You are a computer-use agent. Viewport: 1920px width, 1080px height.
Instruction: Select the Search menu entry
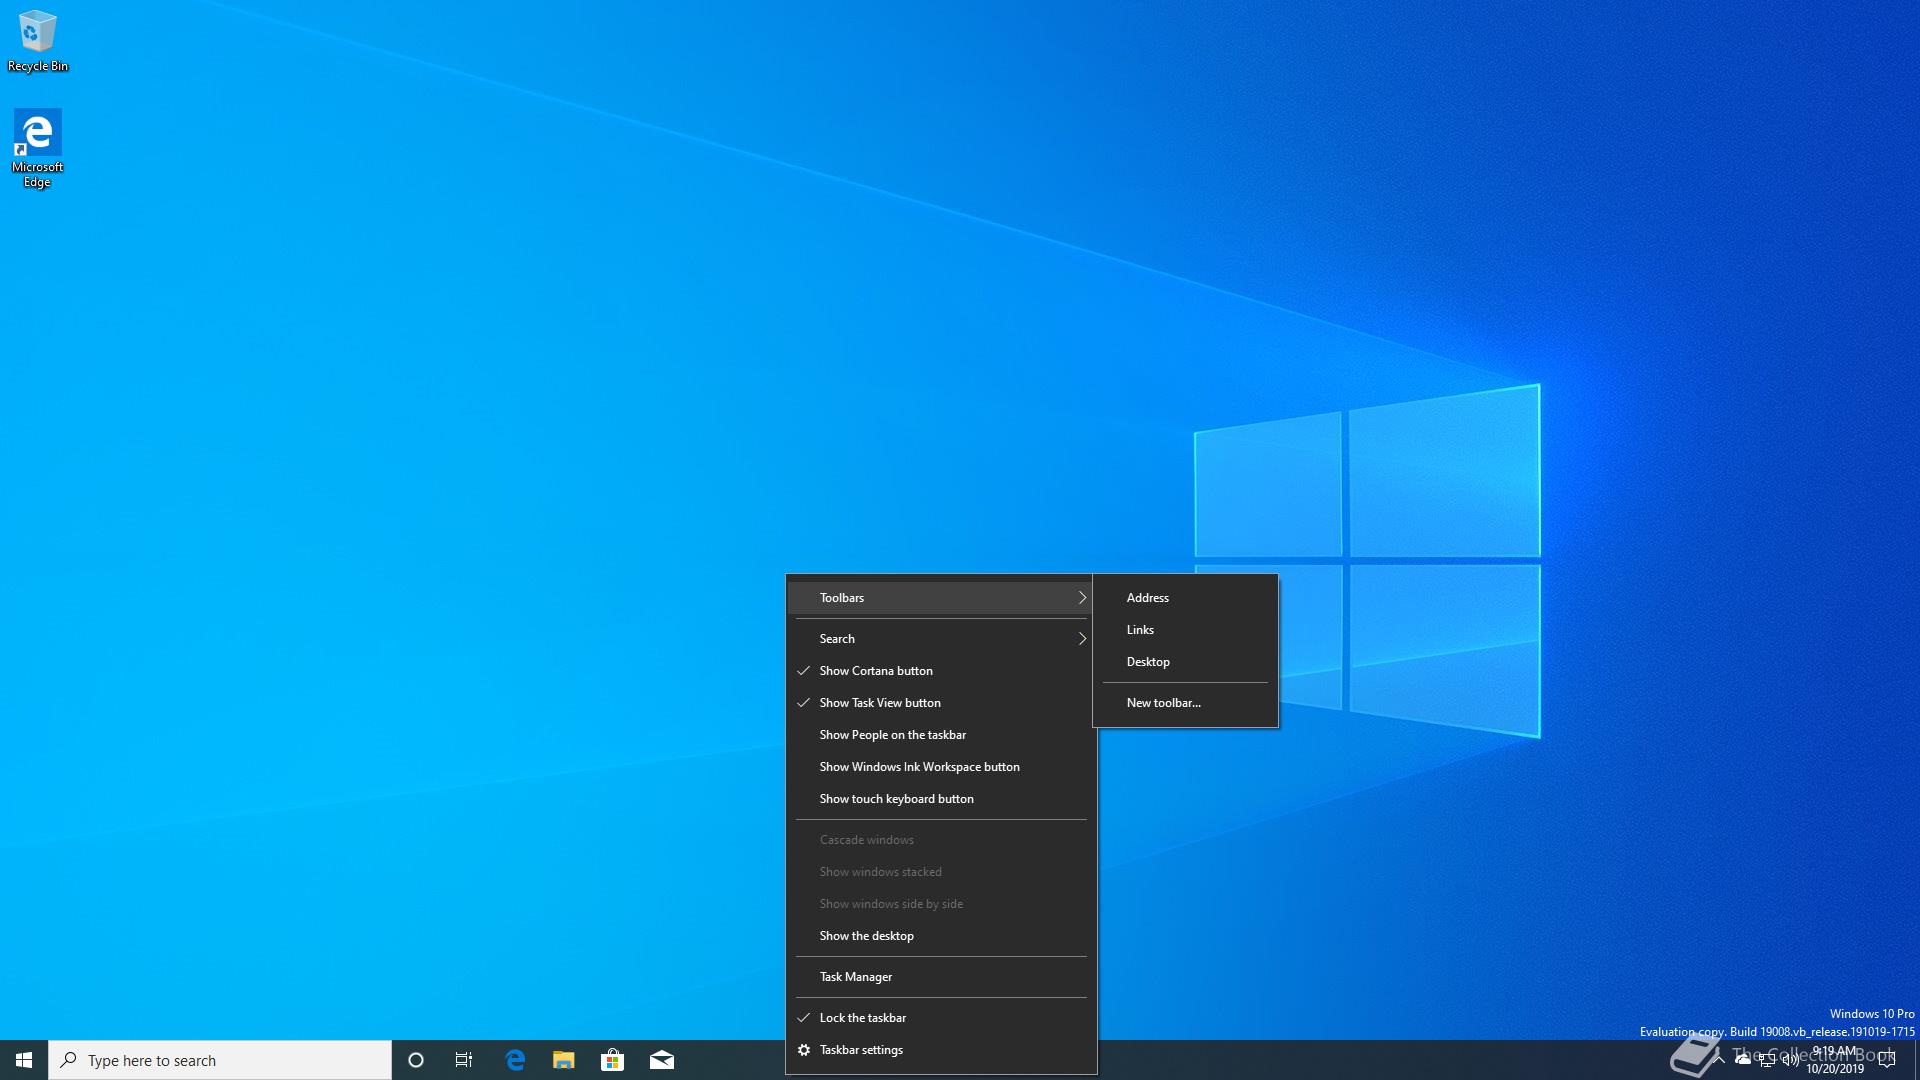click(x=941, y=639)
